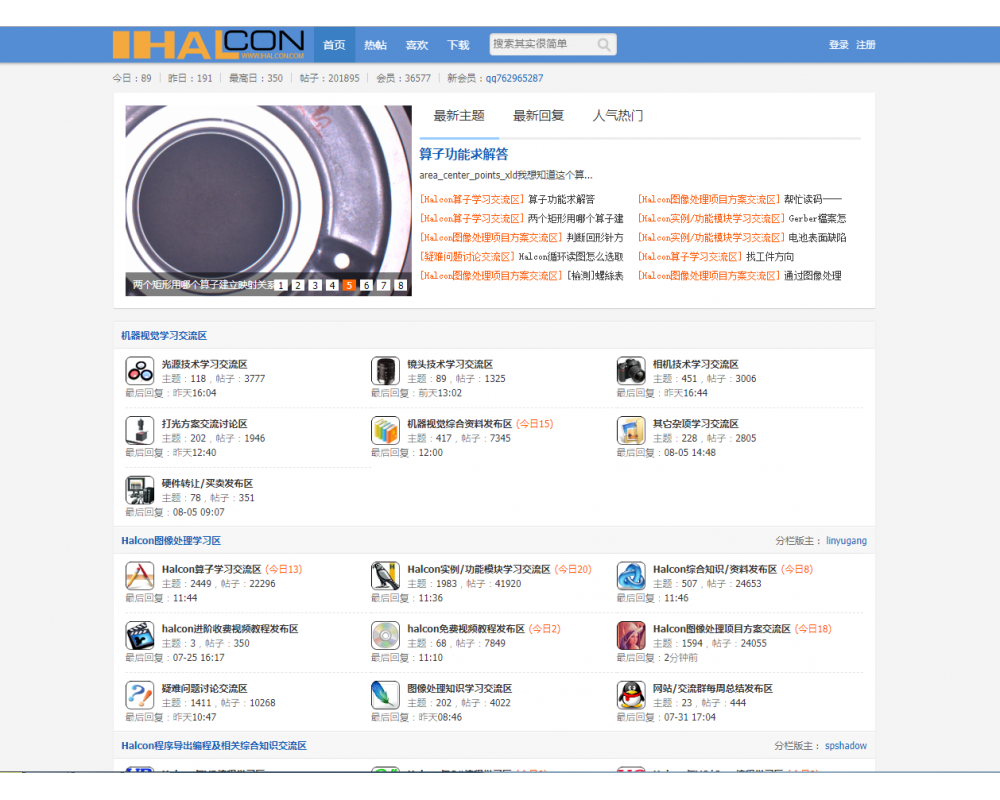Open Halcon实例/功能模块学习交流区 bird icon
Image resolution: width=1000 pixels, height=800 pixels.
coord(385,575)
